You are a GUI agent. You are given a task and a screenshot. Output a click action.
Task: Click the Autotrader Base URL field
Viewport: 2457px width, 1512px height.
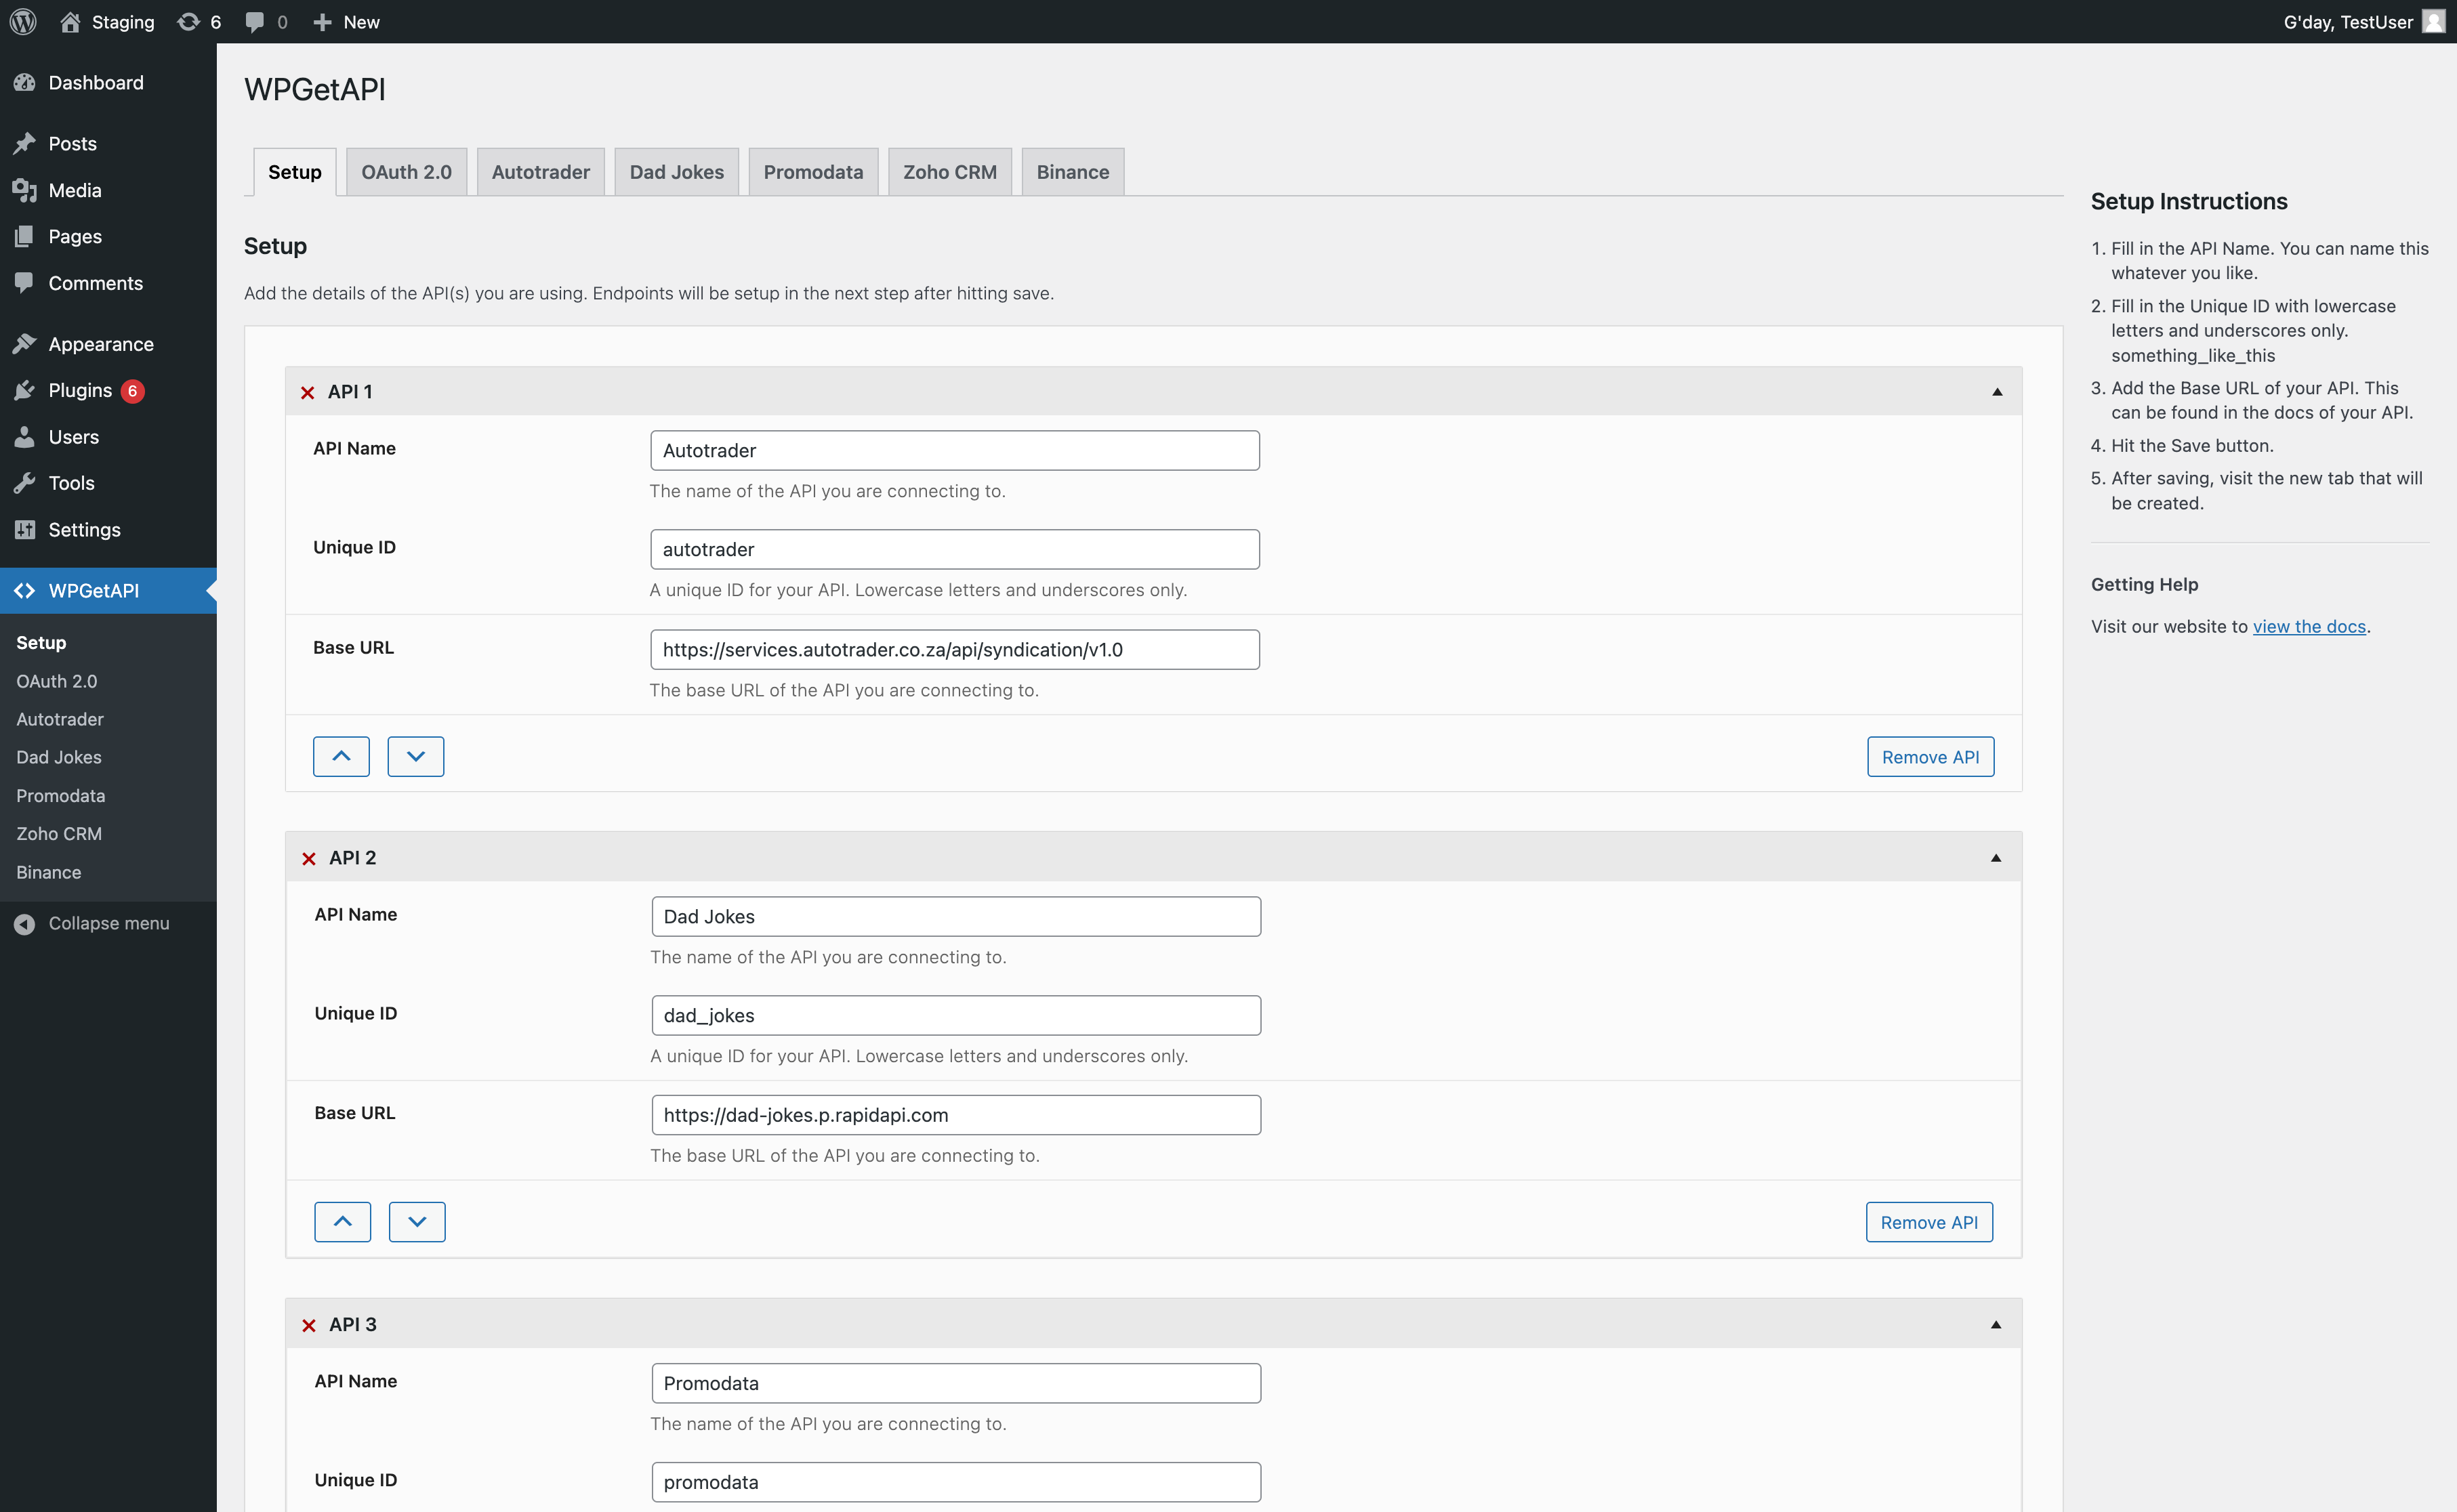point(955,649)
